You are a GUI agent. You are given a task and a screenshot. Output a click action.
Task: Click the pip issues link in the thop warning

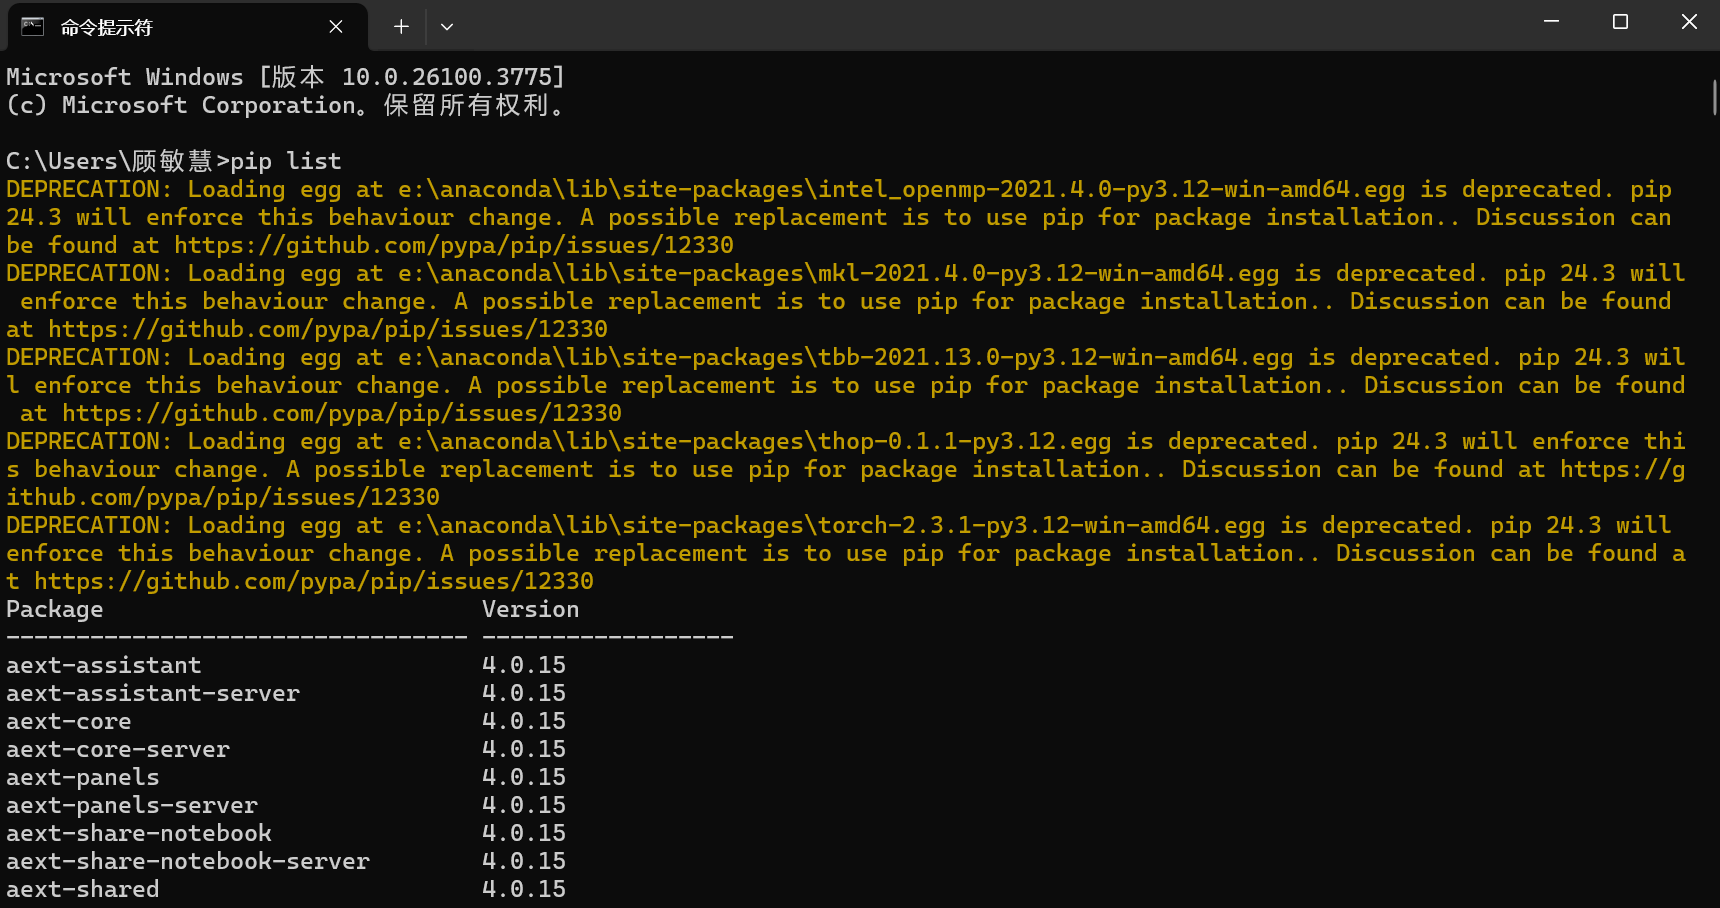tap(222, 496)
